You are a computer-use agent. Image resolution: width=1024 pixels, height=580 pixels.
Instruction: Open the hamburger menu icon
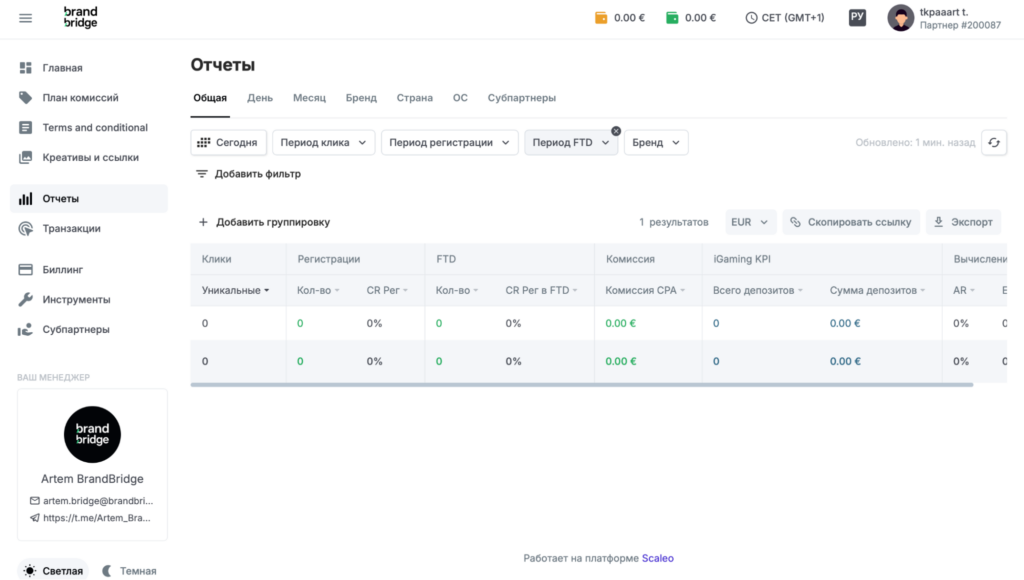25,18
